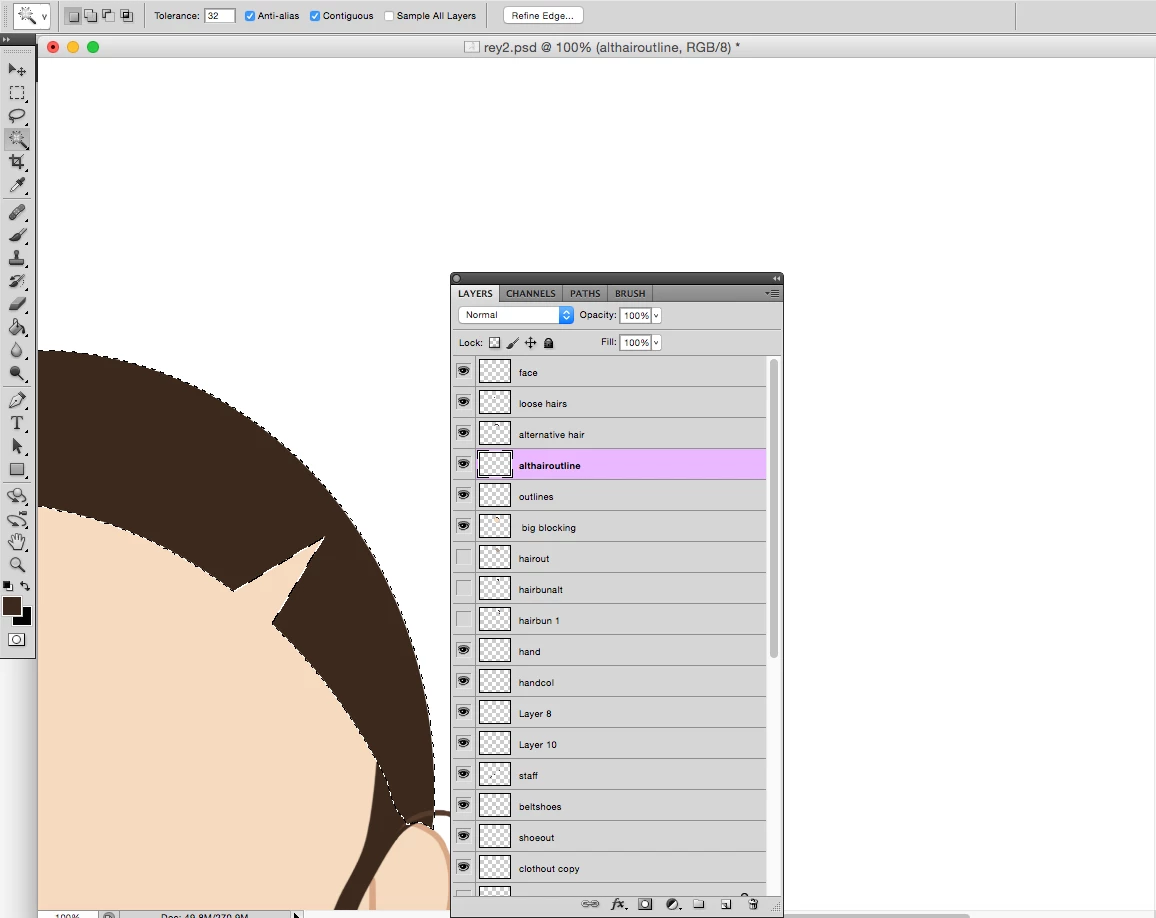Show the hairout layer
Screen dimensions: 1156x918
[x=463, y=557]
